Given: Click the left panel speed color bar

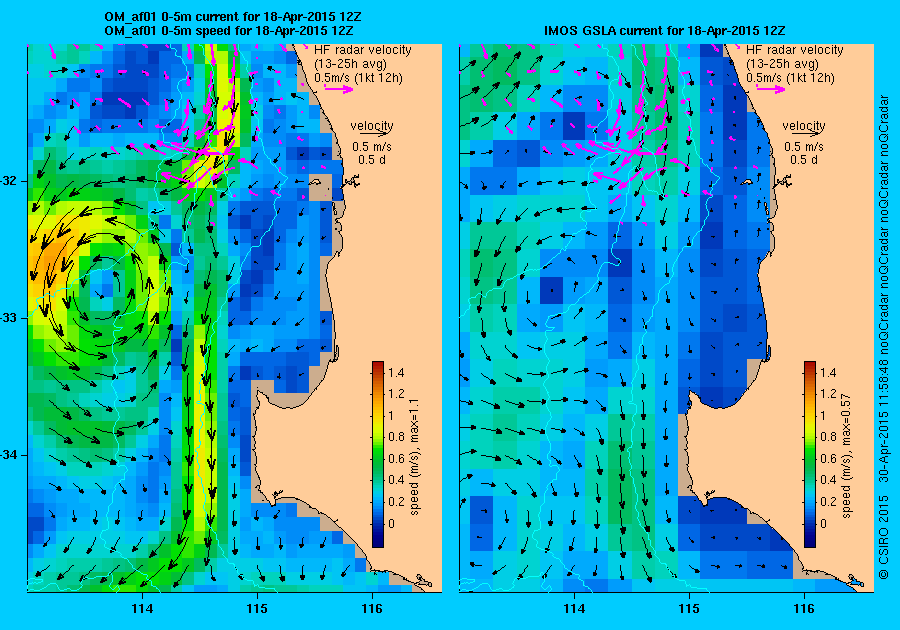Looking at the screenshot, I should 378,454.
